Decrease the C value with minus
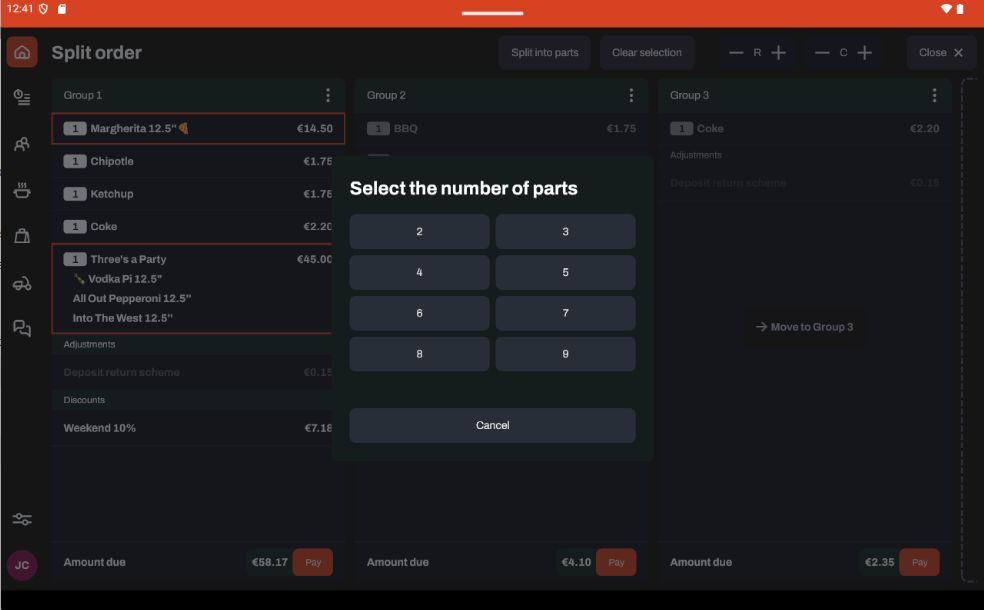984x610 pixels. [822, 53]
